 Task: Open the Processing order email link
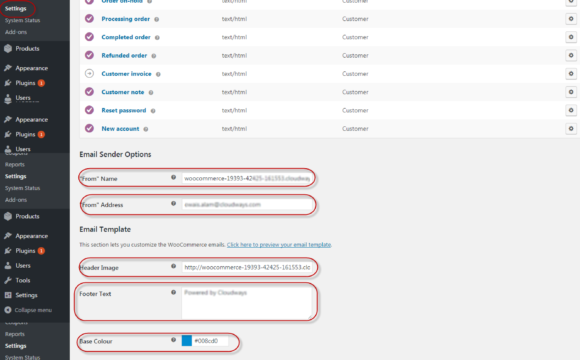point(126,19)
